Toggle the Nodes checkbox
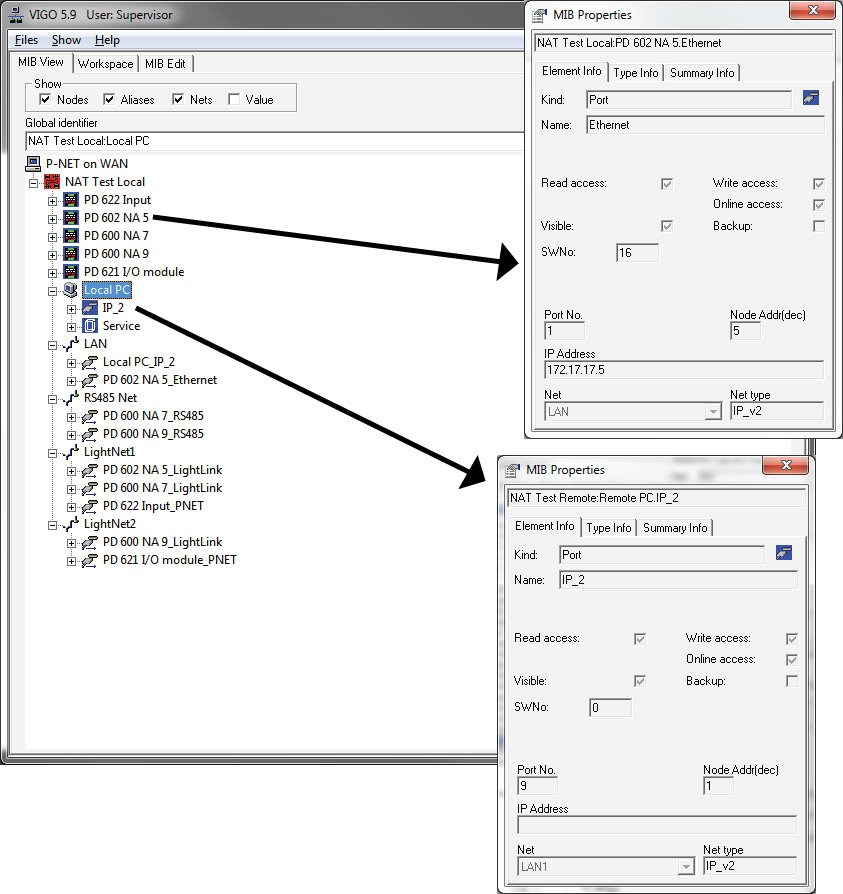 coord(45,99)
